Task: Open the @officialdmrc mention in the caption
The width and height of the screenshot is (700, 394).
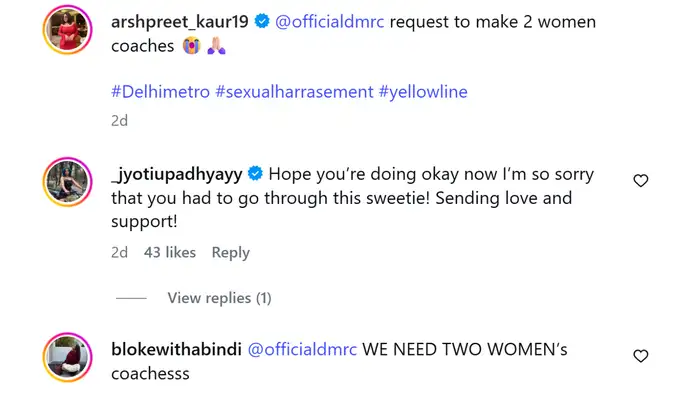Action: 329,22
